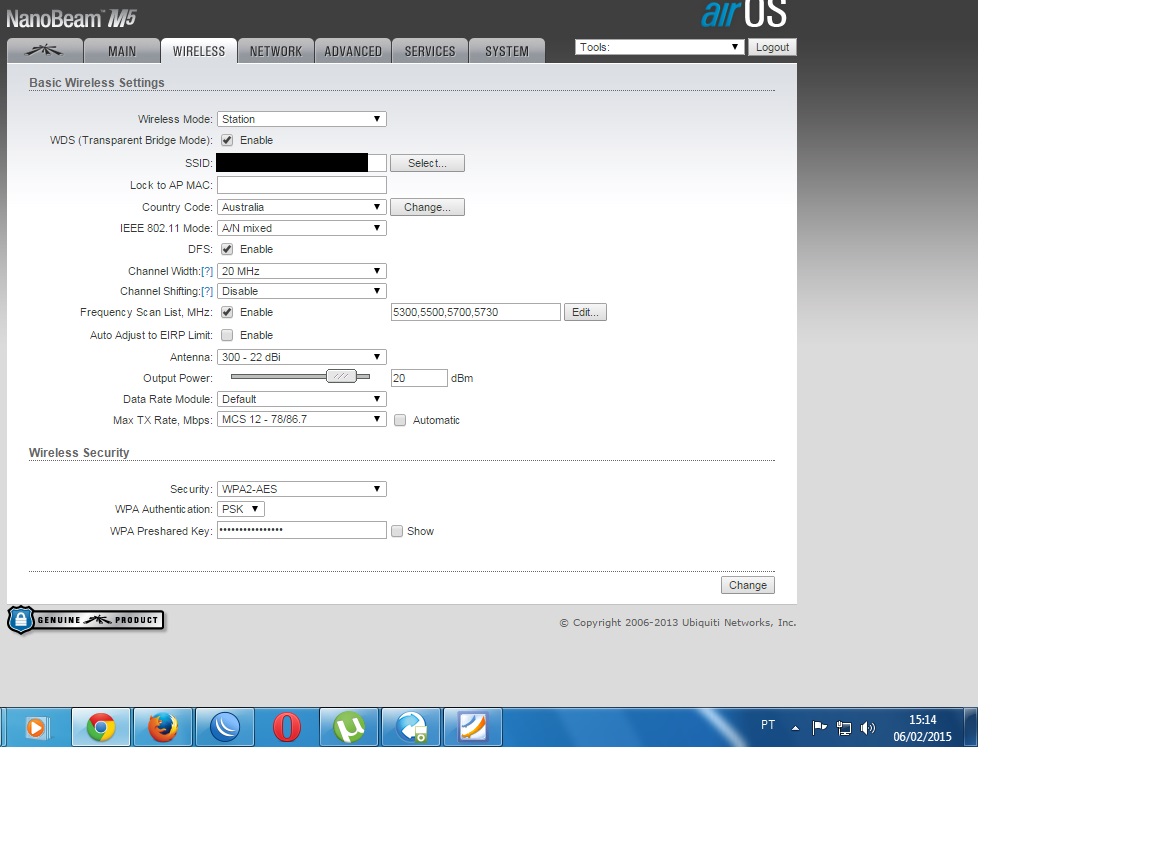1152x864 pixels.
Task: Click the Output Power dBm field
Action: (419, 378)
